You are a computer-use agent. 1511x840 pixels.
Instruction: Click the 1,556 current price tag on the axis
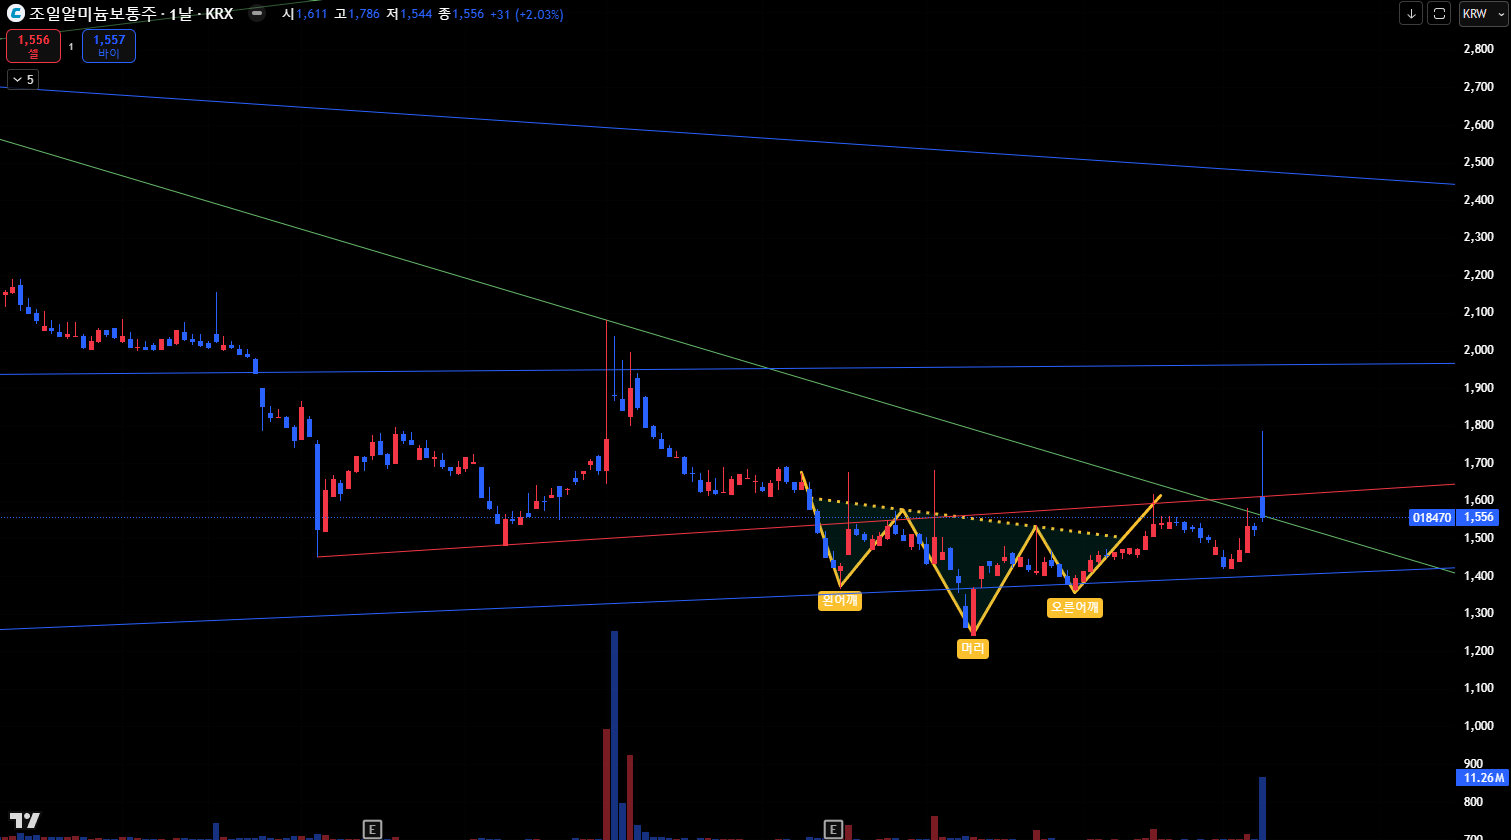[1477, 518]
